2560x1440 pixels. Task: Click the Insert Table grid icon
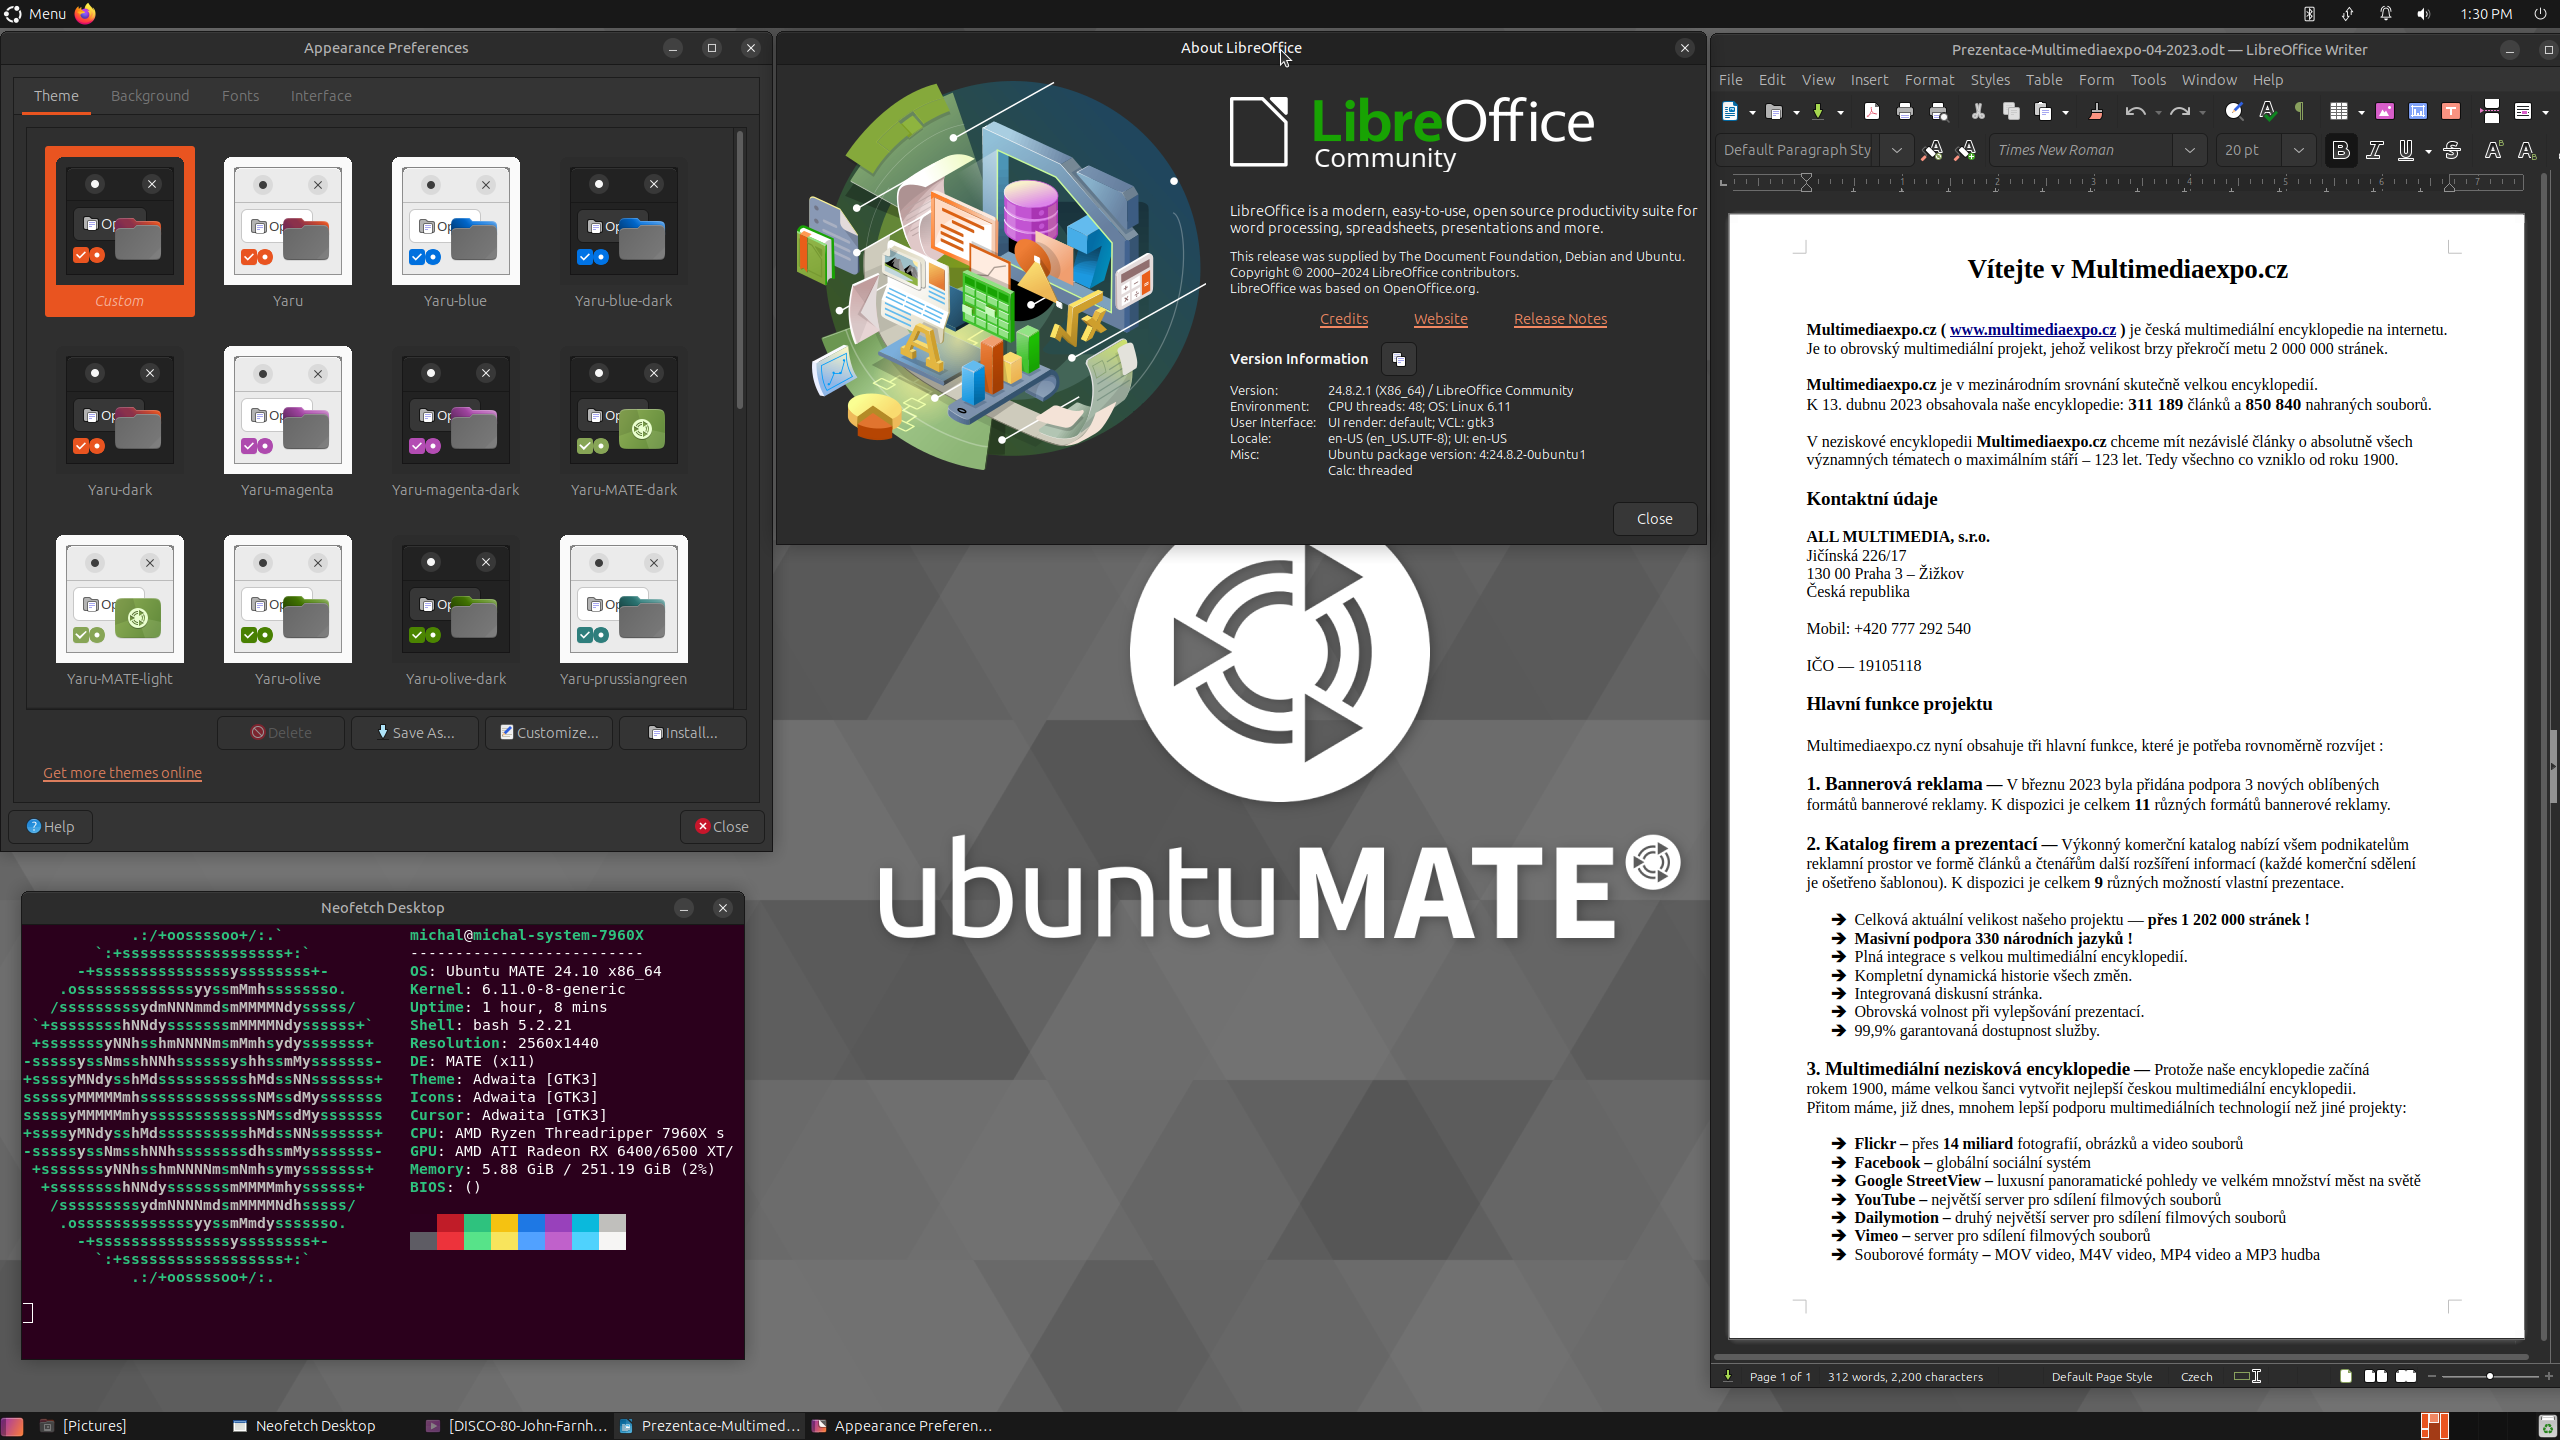2338,111
